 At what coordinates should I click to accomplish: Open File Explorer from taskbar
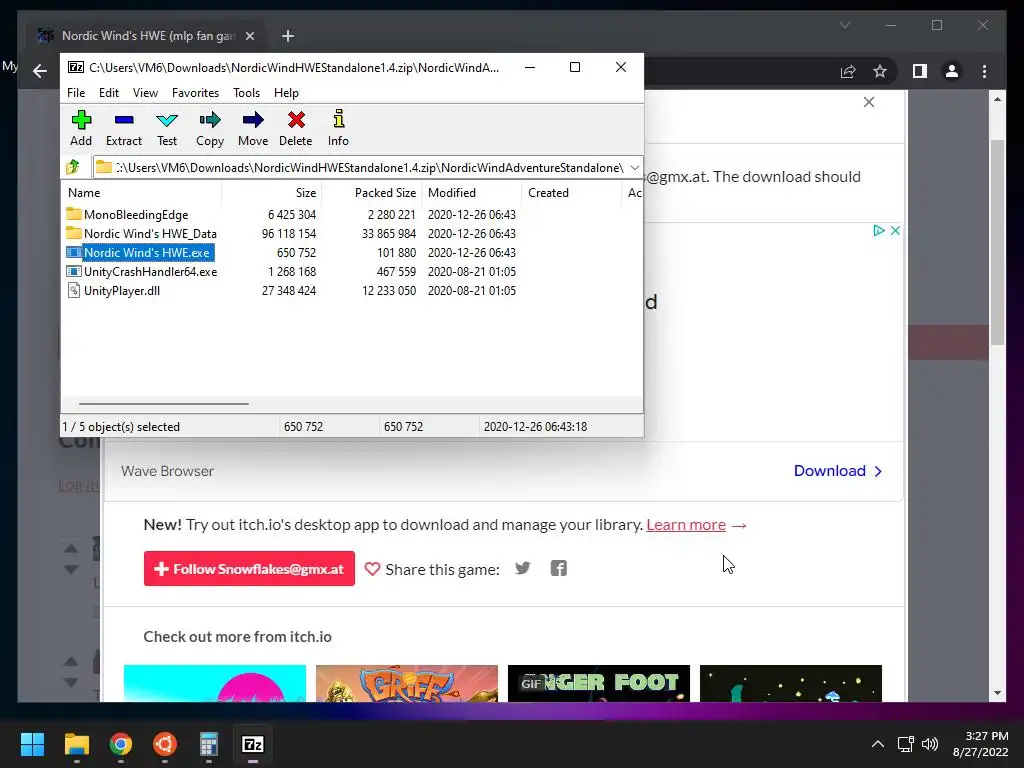point(76,744)
